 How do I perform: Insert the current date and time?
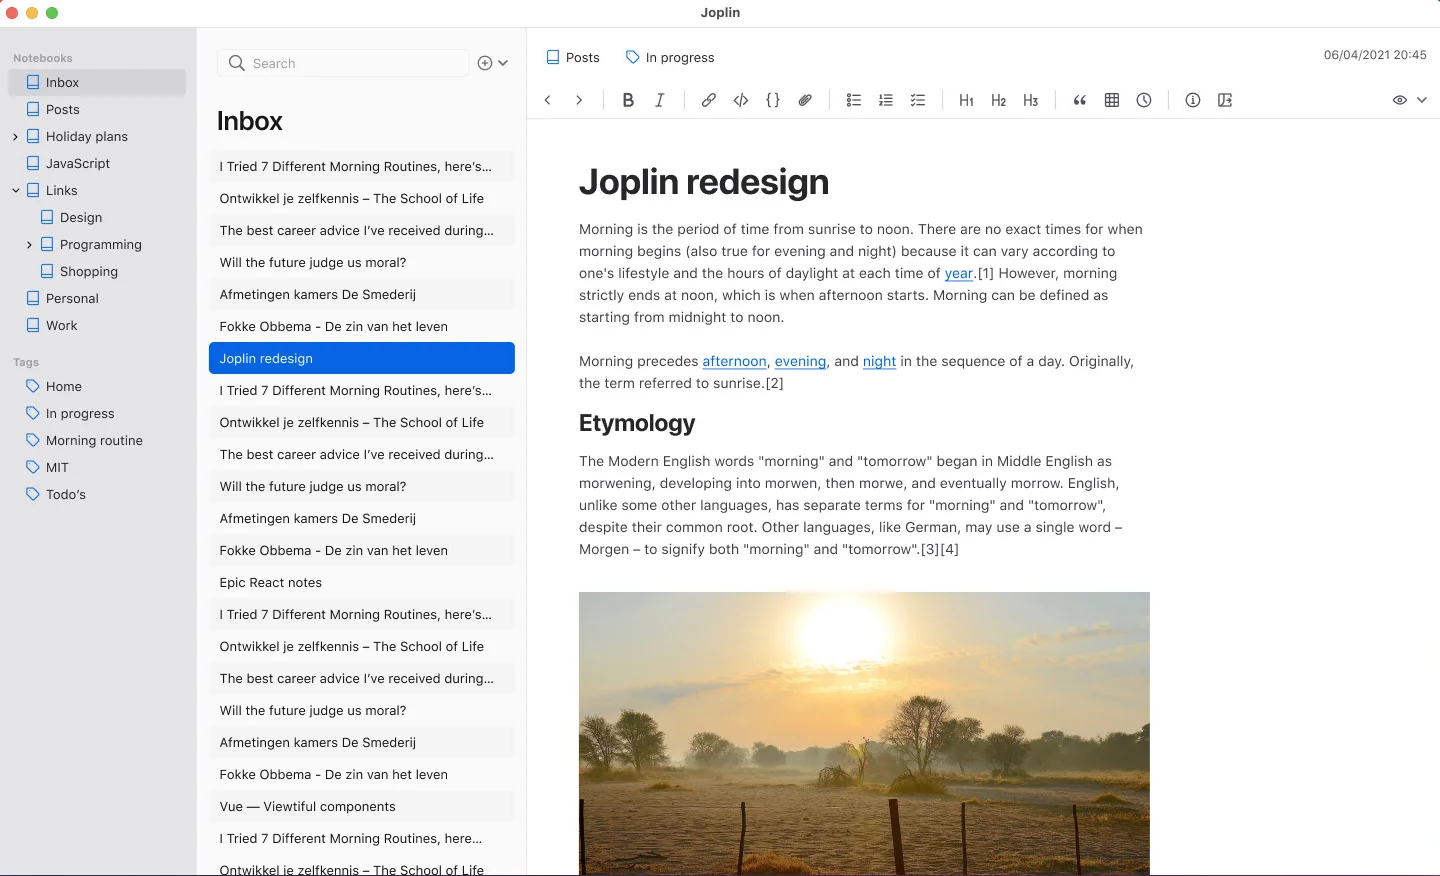click(x=1144, y=100)
